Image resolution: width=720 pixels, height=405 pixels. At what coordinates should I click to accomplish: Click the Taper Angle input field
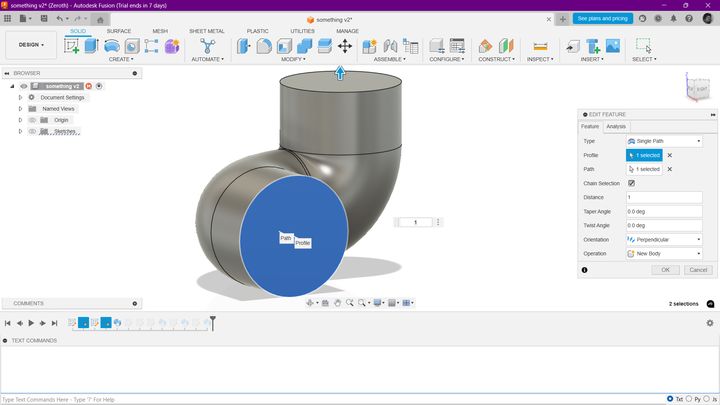tap(664, 212)
